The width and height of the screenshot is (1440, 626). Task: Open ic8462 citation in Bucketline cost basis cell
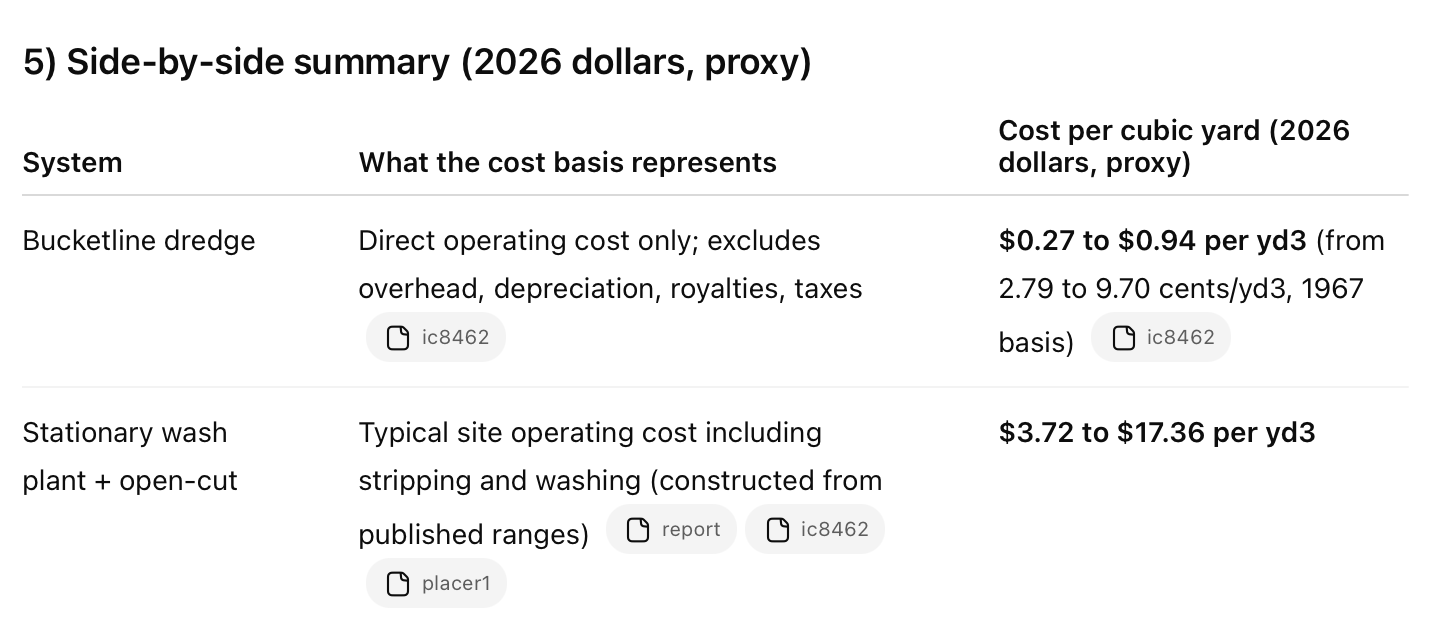(x=436, y=337)
